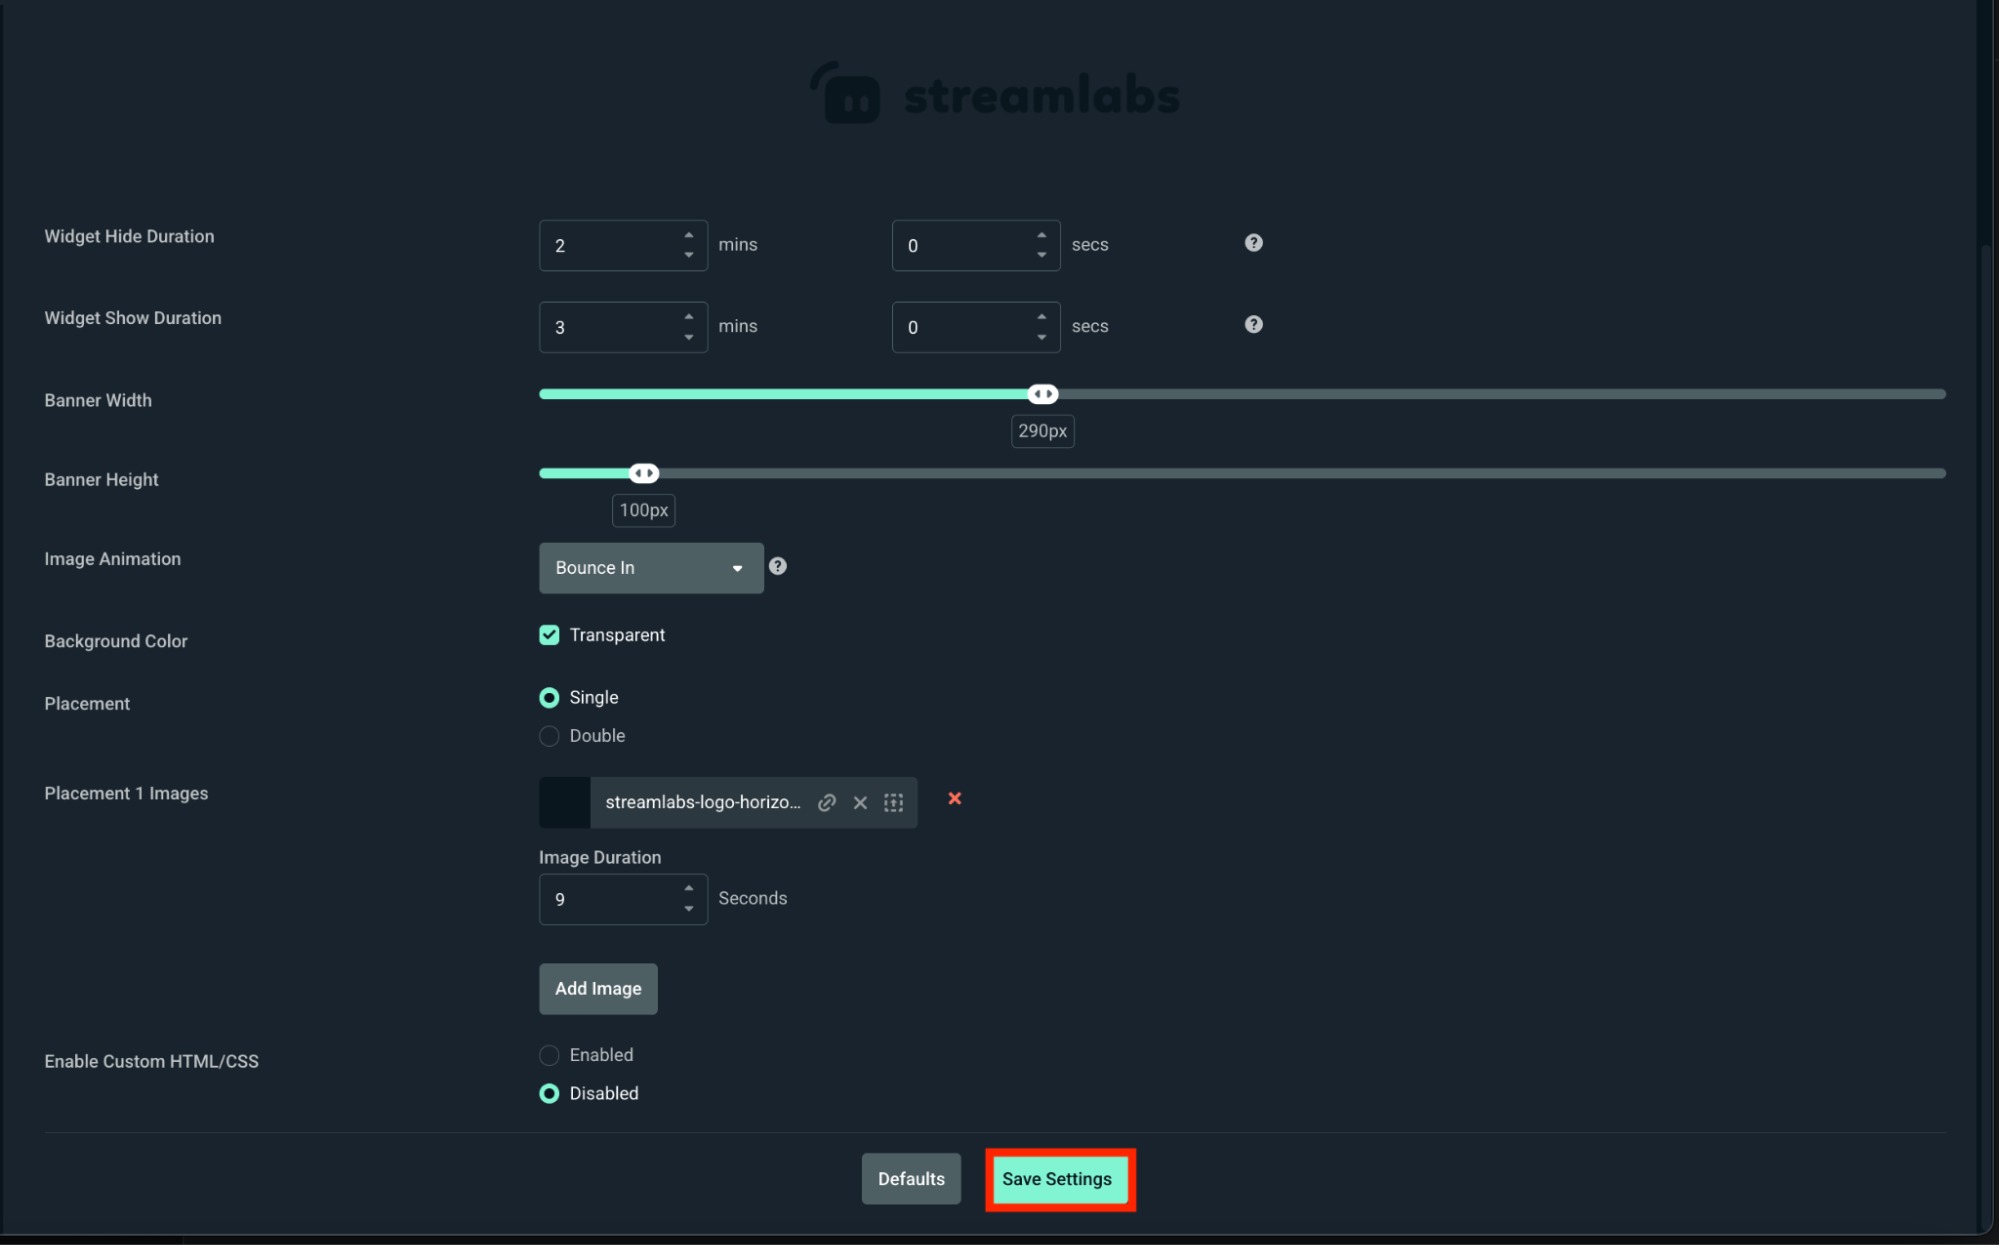Viewport: 1999px width, 1246px height.
Task: Click the streamlabs logo at the top
Action: 996,93
